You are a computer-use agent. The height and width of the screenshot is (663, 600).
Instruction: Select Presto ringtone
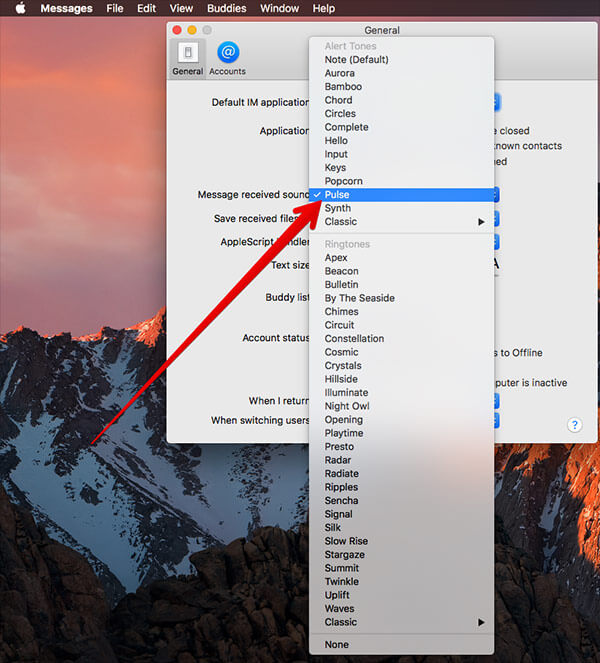click(x=401, y=447)
